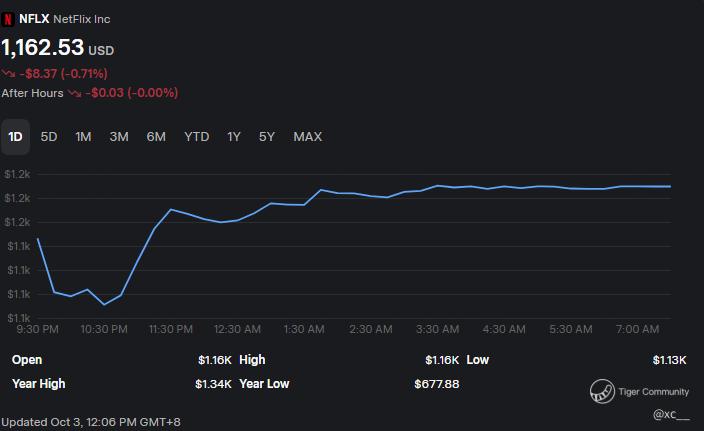Switch to the 6M range tab
This screenshot has width=704, height=431.
(x=156, y=137)
